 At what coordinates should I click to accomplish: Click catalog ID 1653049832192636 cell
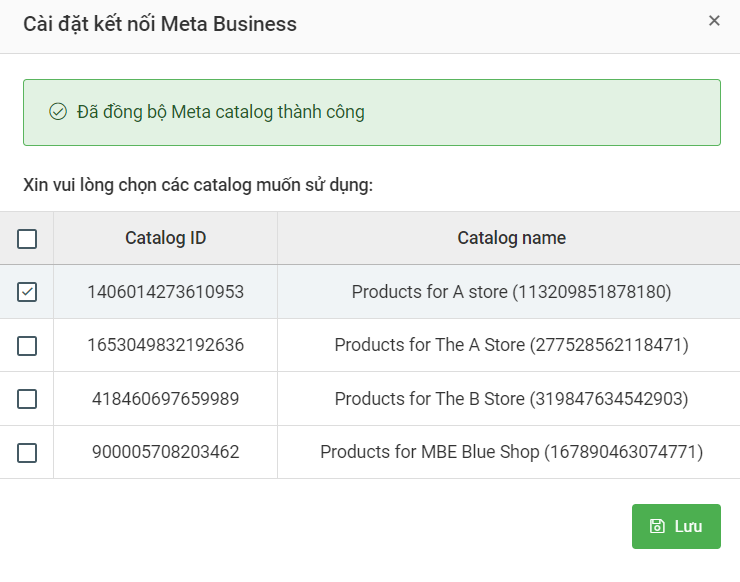pyautogui.click(x=166, y=345)
